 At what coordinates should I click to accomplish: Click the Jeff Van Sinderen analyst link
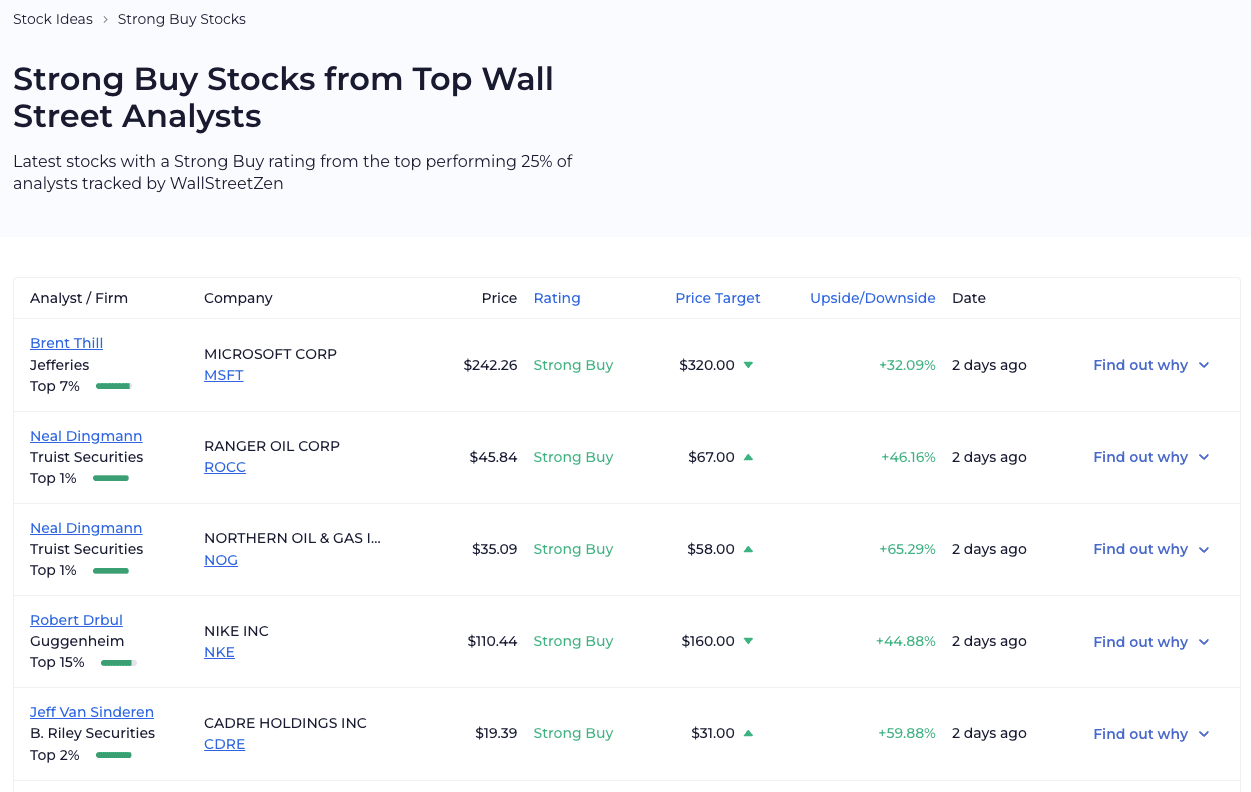92,711
